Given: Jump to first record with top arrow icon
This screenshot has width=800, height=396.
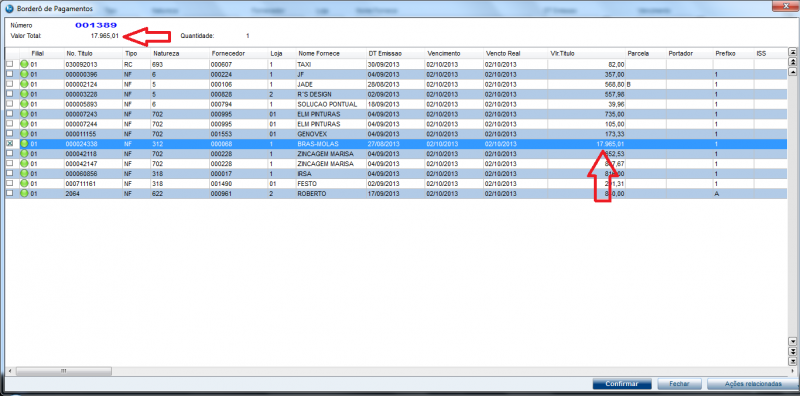Looking at the screenshot, I should [793, 52].
